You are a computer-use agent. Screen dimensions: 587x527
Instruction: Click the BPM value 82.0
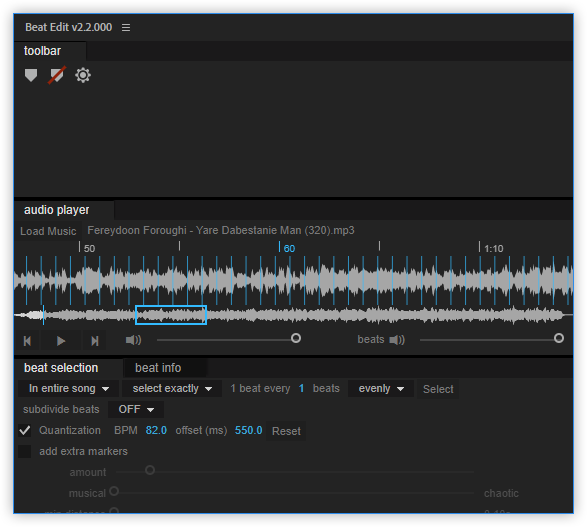[156, 430]
